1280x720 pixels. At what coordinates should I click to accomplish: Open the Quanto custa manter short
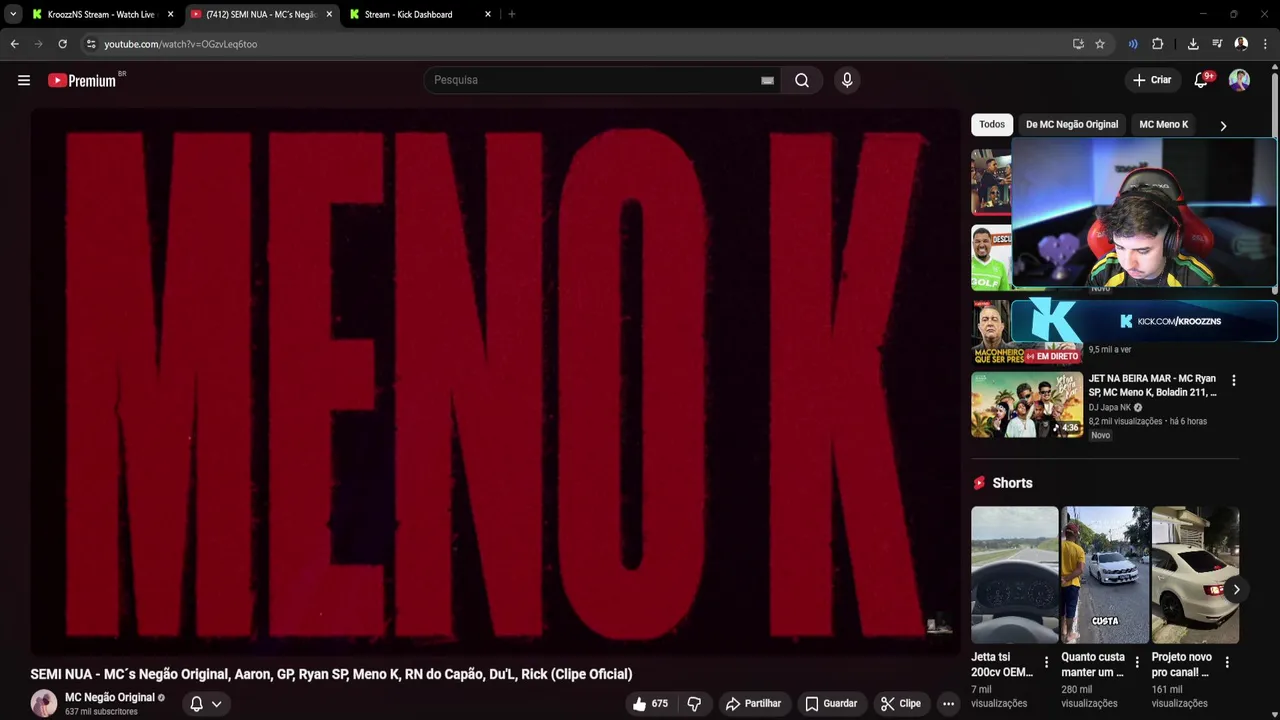pos(1105,575)
